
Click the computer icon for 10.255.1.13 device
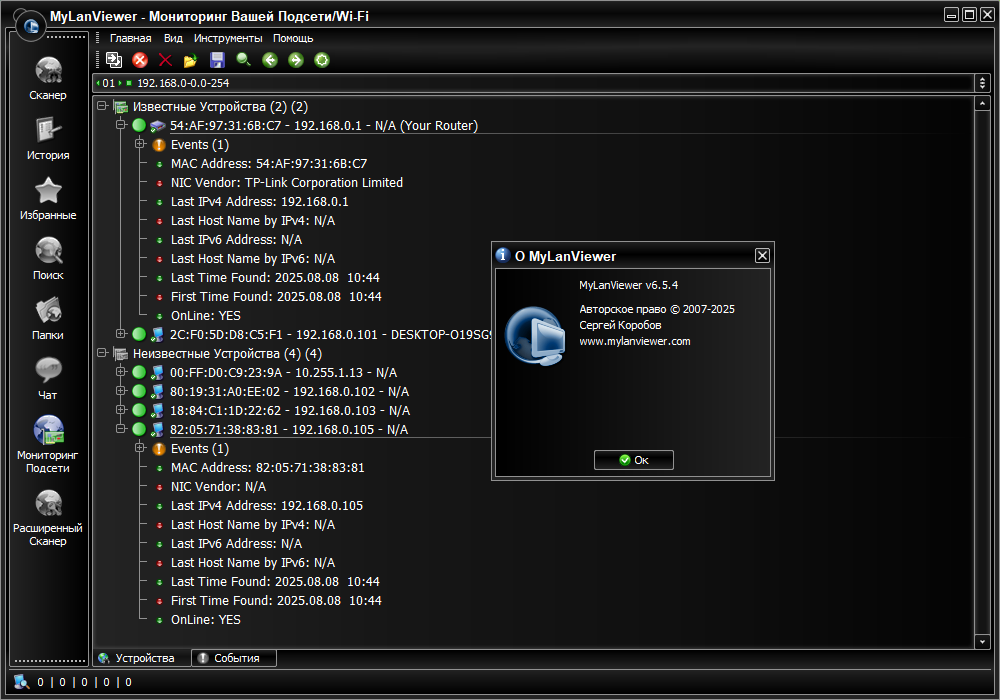(x=158, y=372)
